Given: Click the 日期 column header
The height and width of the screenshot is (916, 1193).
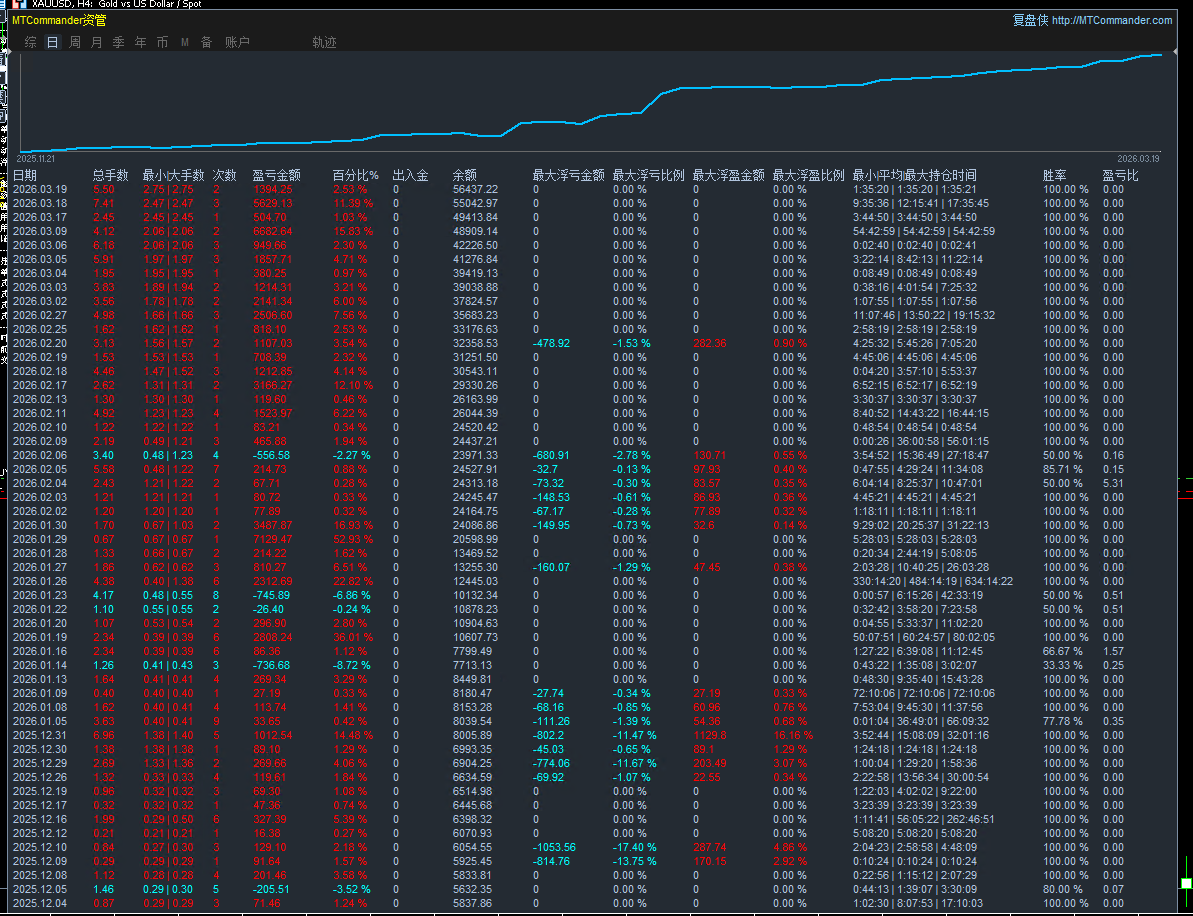Looking at the screenshot, I should (25, 175).
